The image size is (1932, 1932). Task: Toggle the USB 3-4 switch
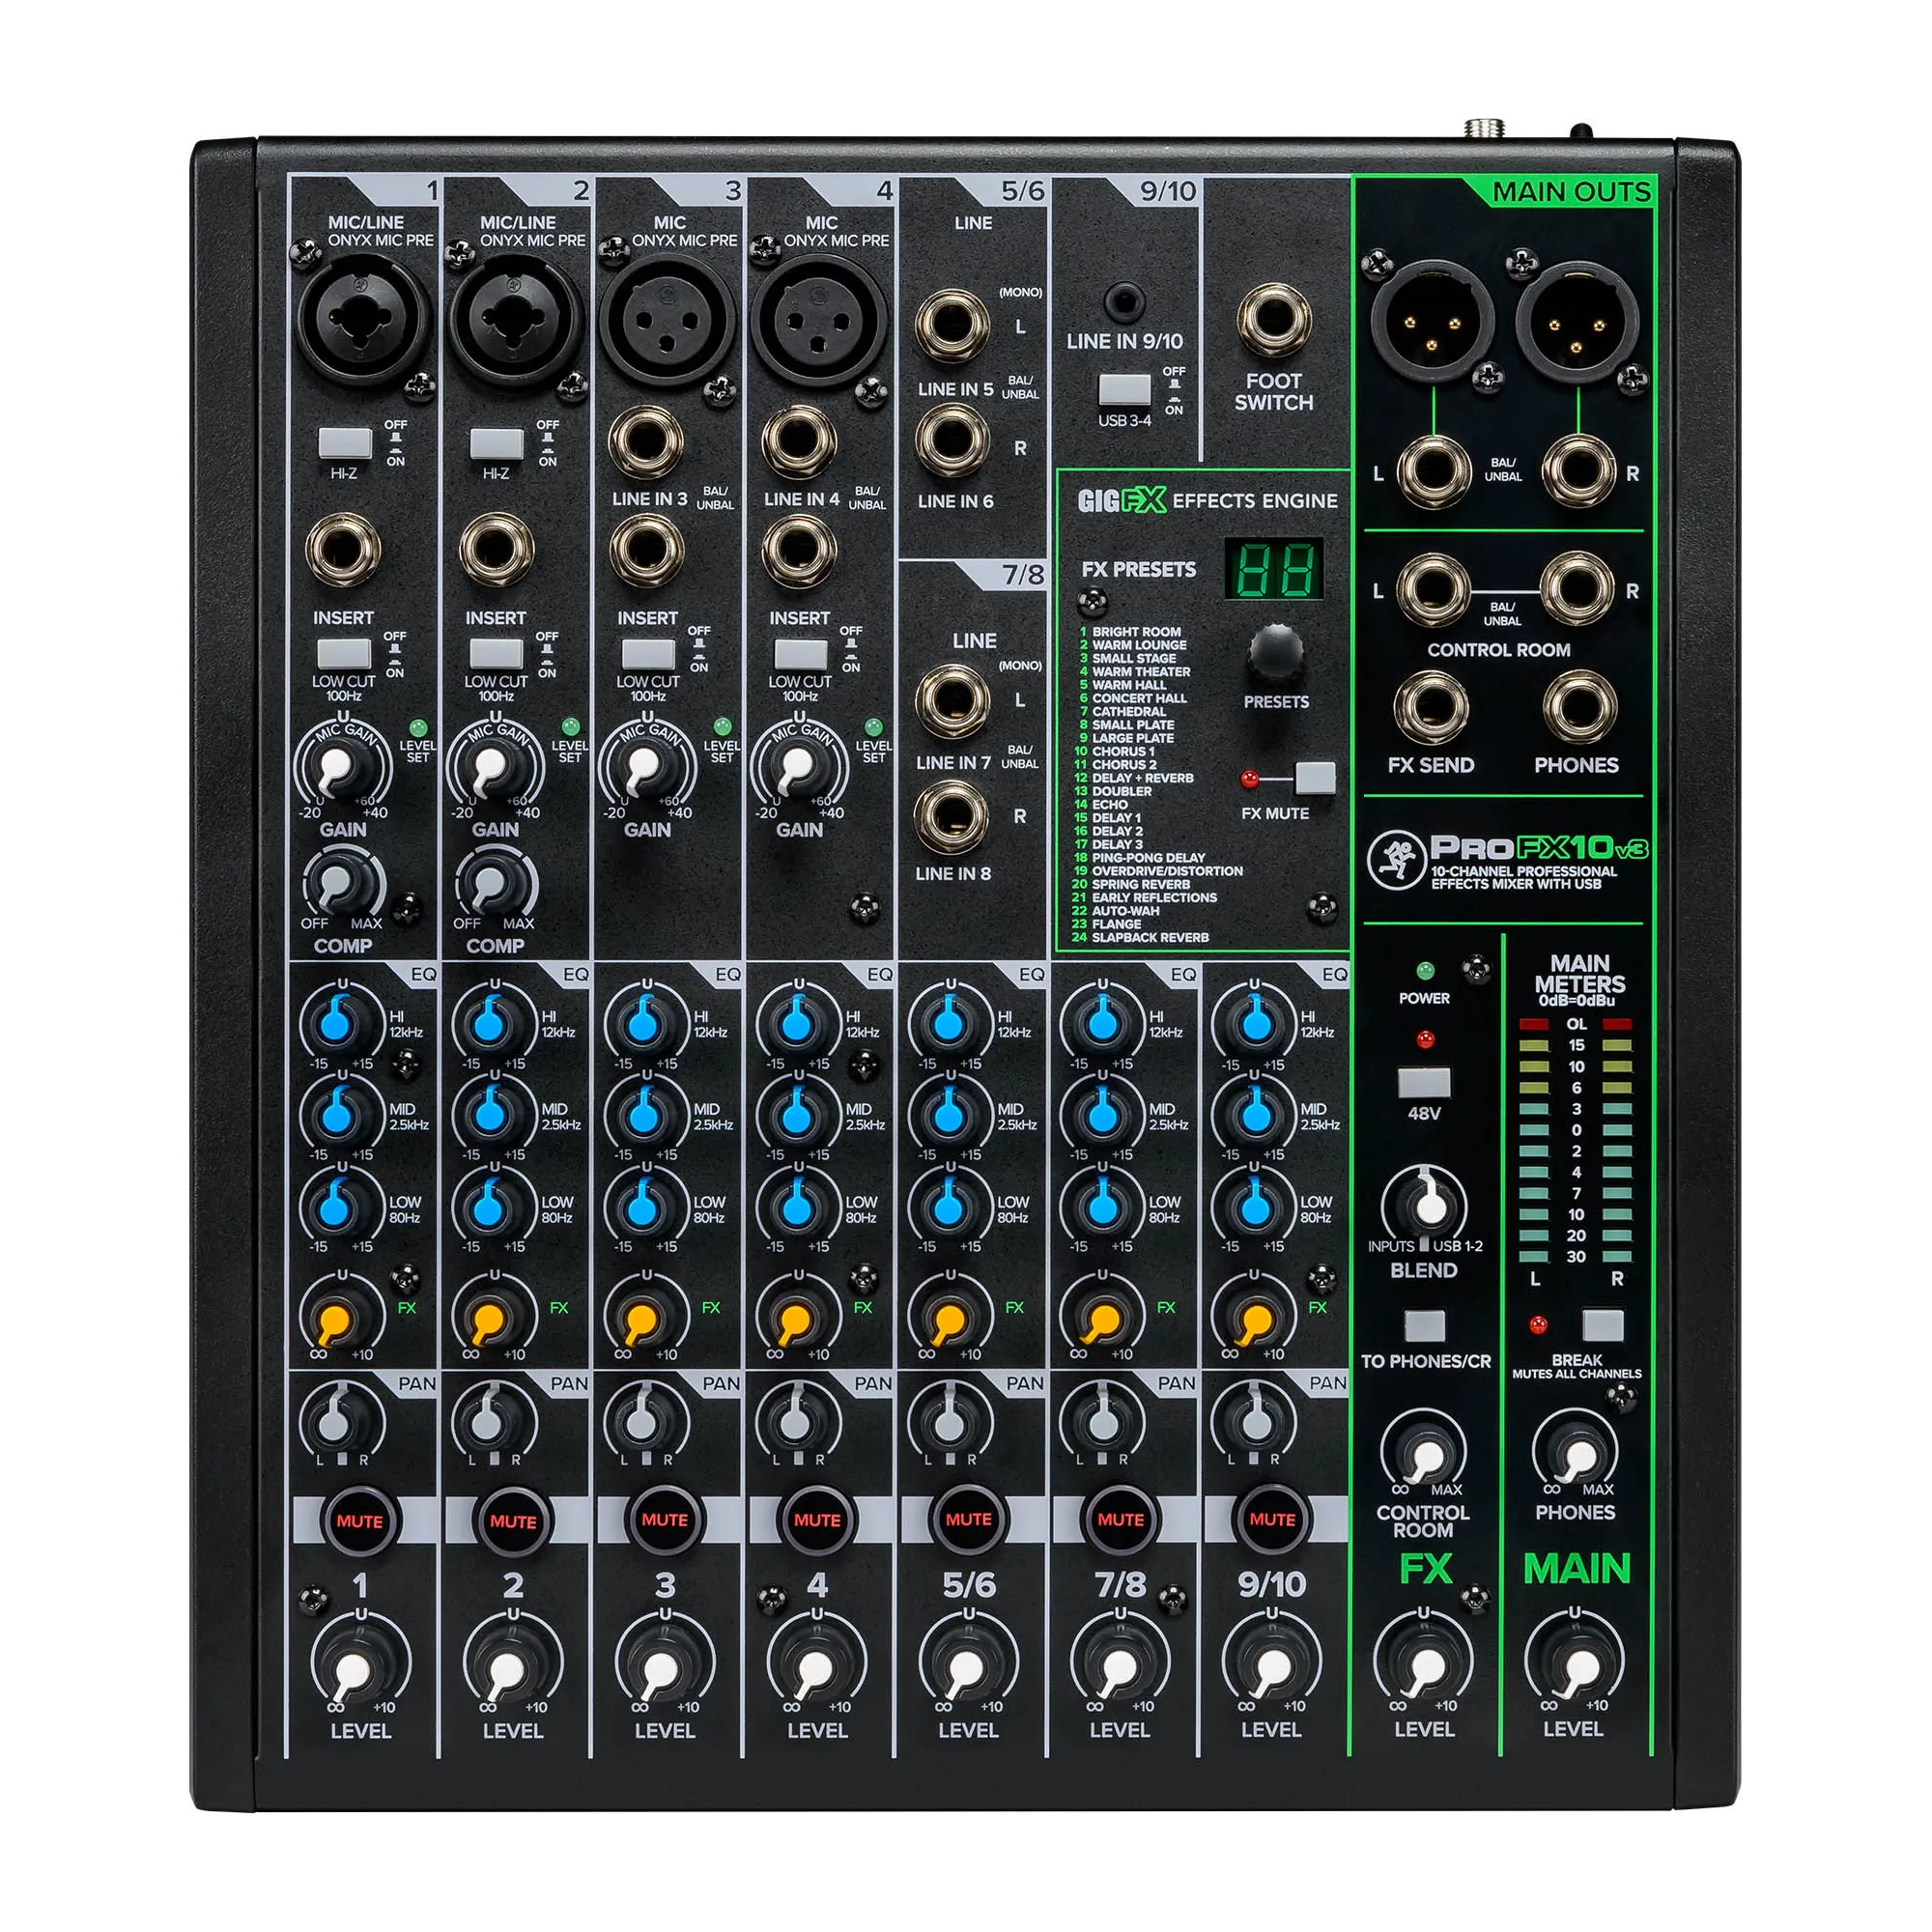click(x=1124, y=391)
